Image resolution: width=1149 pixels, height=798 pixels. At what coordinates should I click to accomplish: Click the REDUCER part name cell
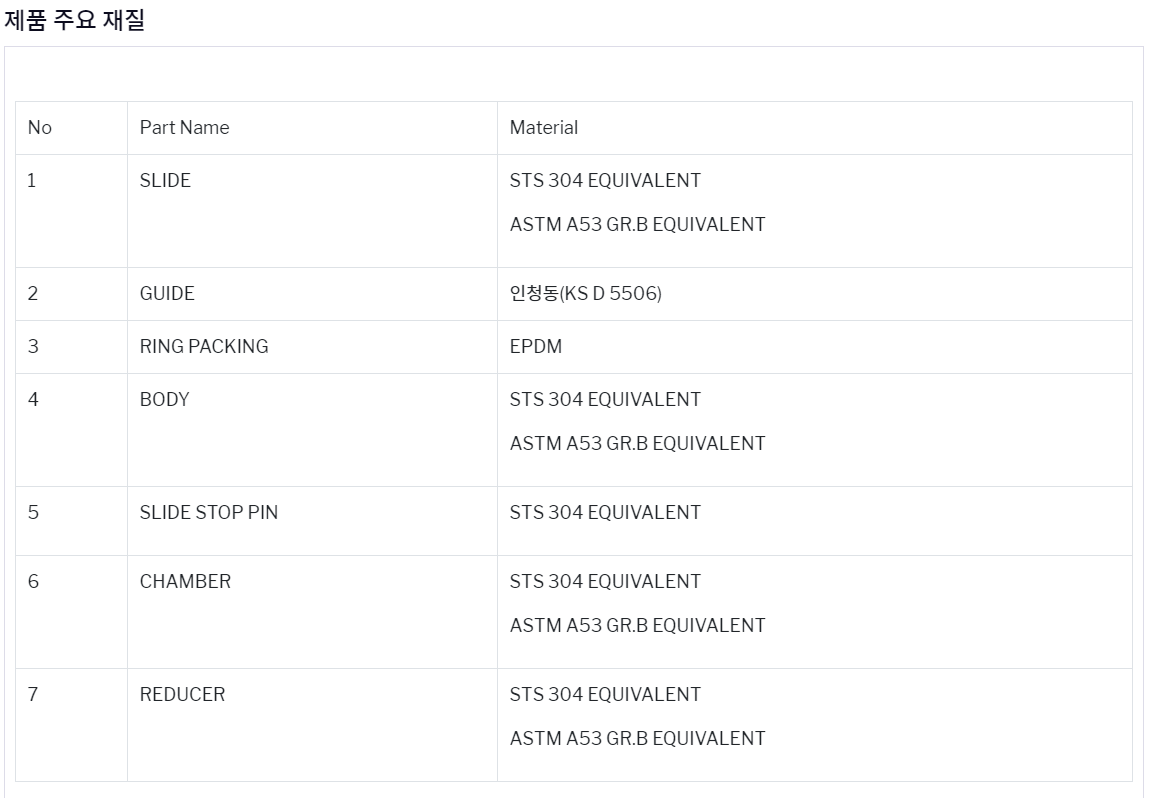click(312, 725)
